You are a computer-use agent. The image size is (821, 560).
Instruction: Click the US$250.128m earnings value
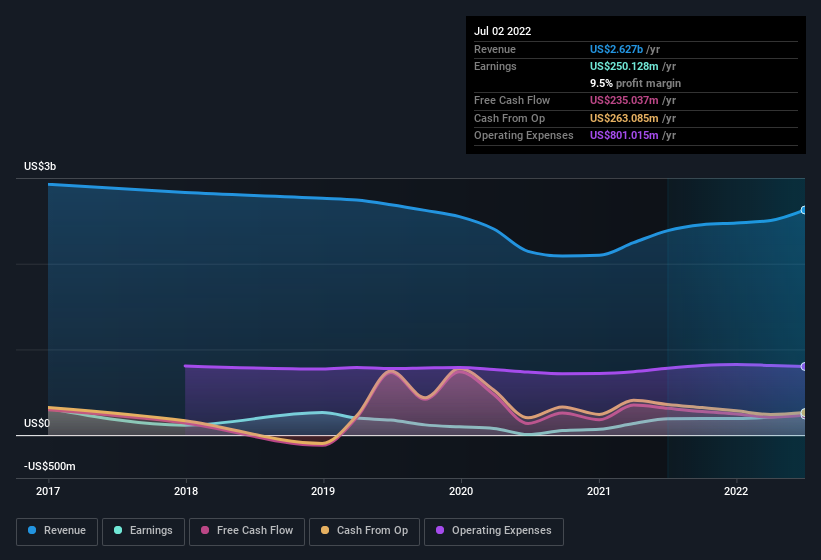point(624,66)
